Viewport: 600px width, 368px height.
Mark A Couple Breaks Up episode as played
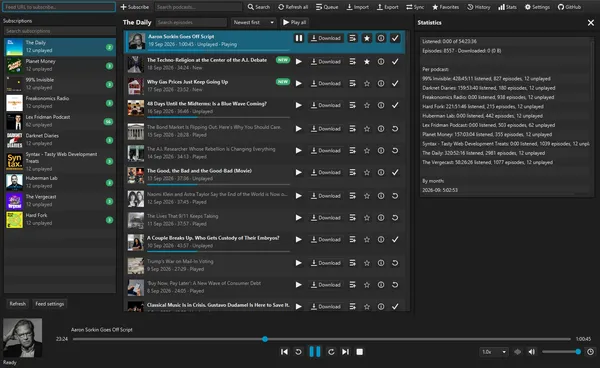tap(395, 239)
